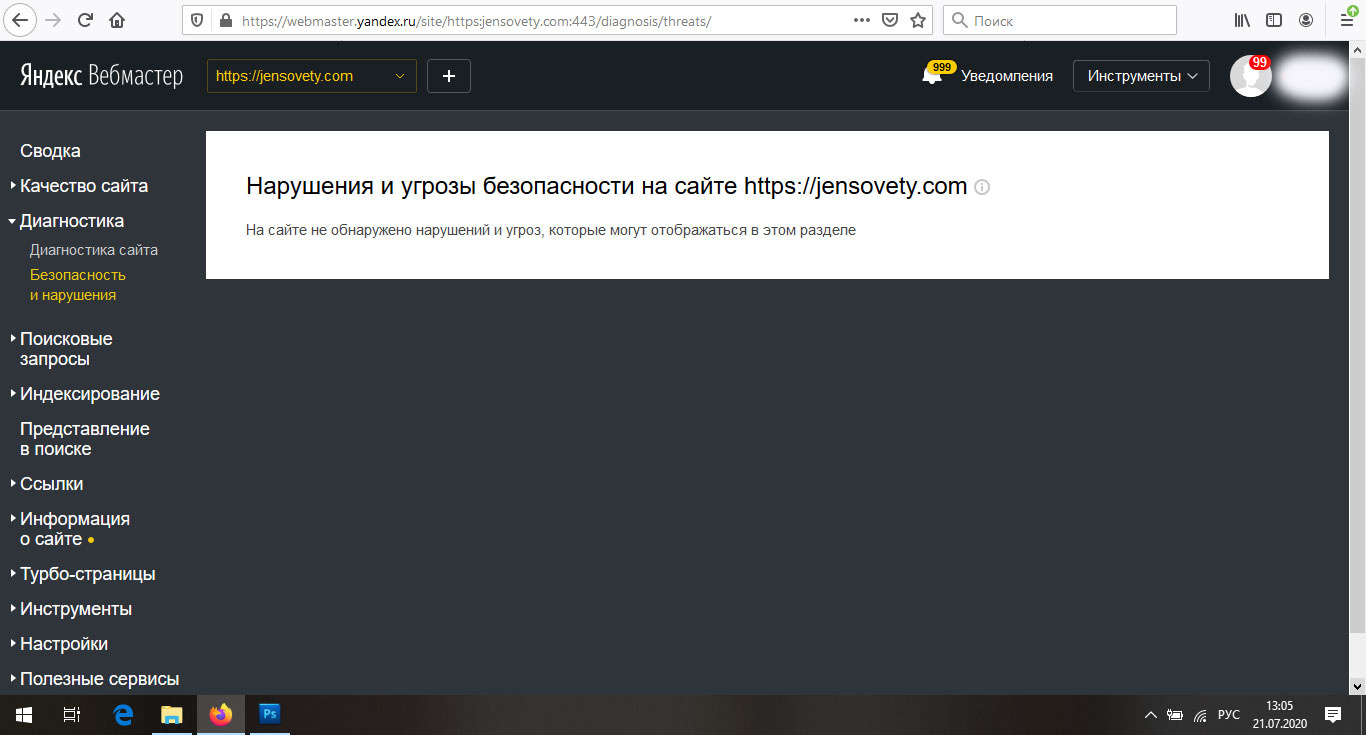Show hidden tray icons chevron

click(x=1150, y=715)
